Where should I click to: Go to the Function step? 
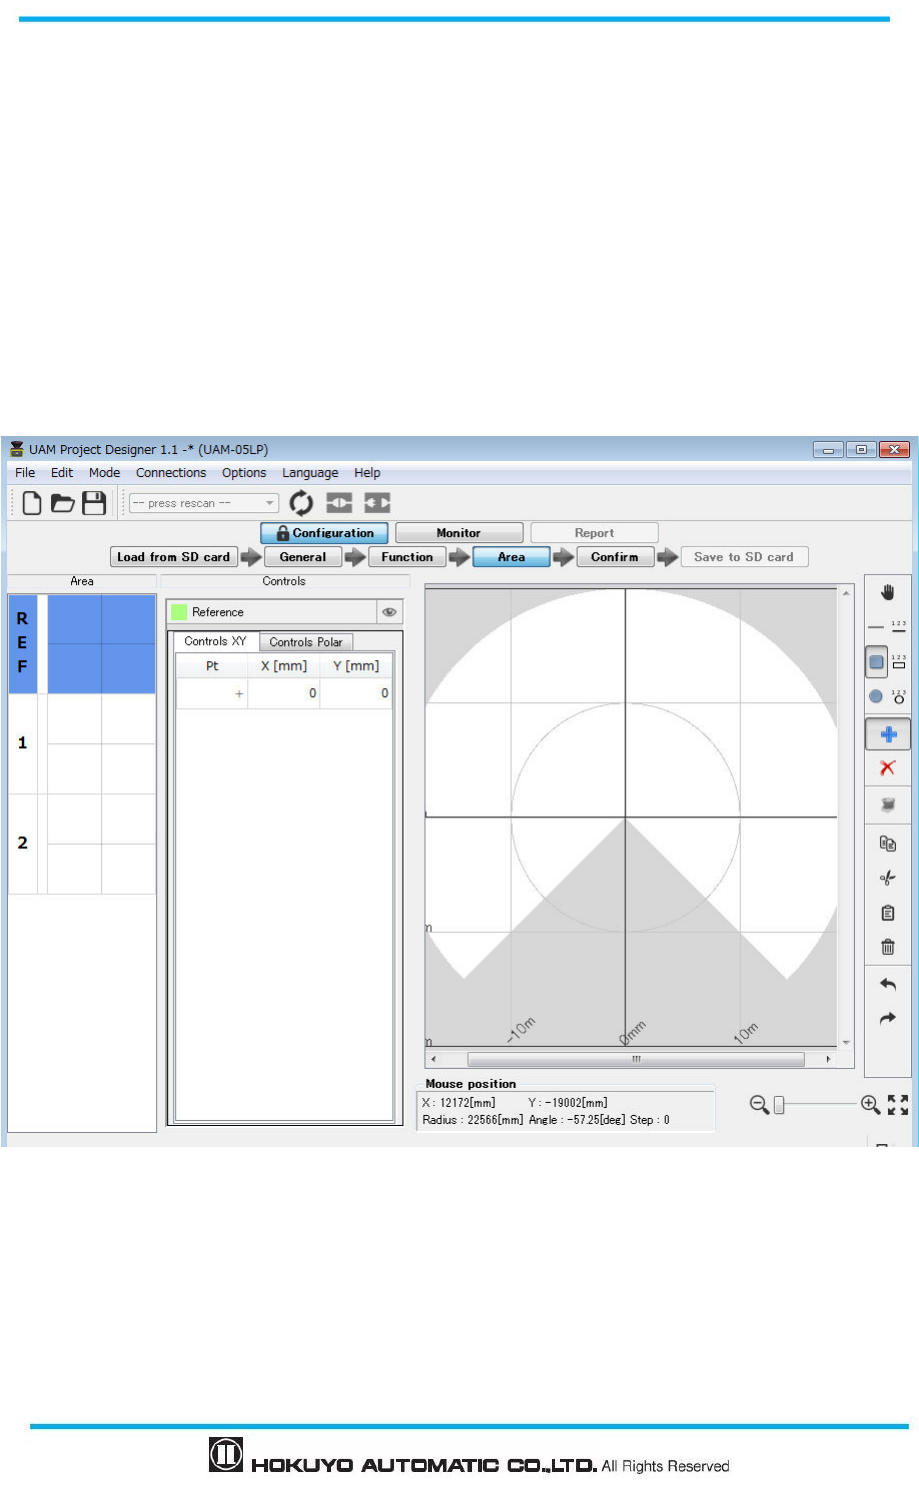pos(407,557)
